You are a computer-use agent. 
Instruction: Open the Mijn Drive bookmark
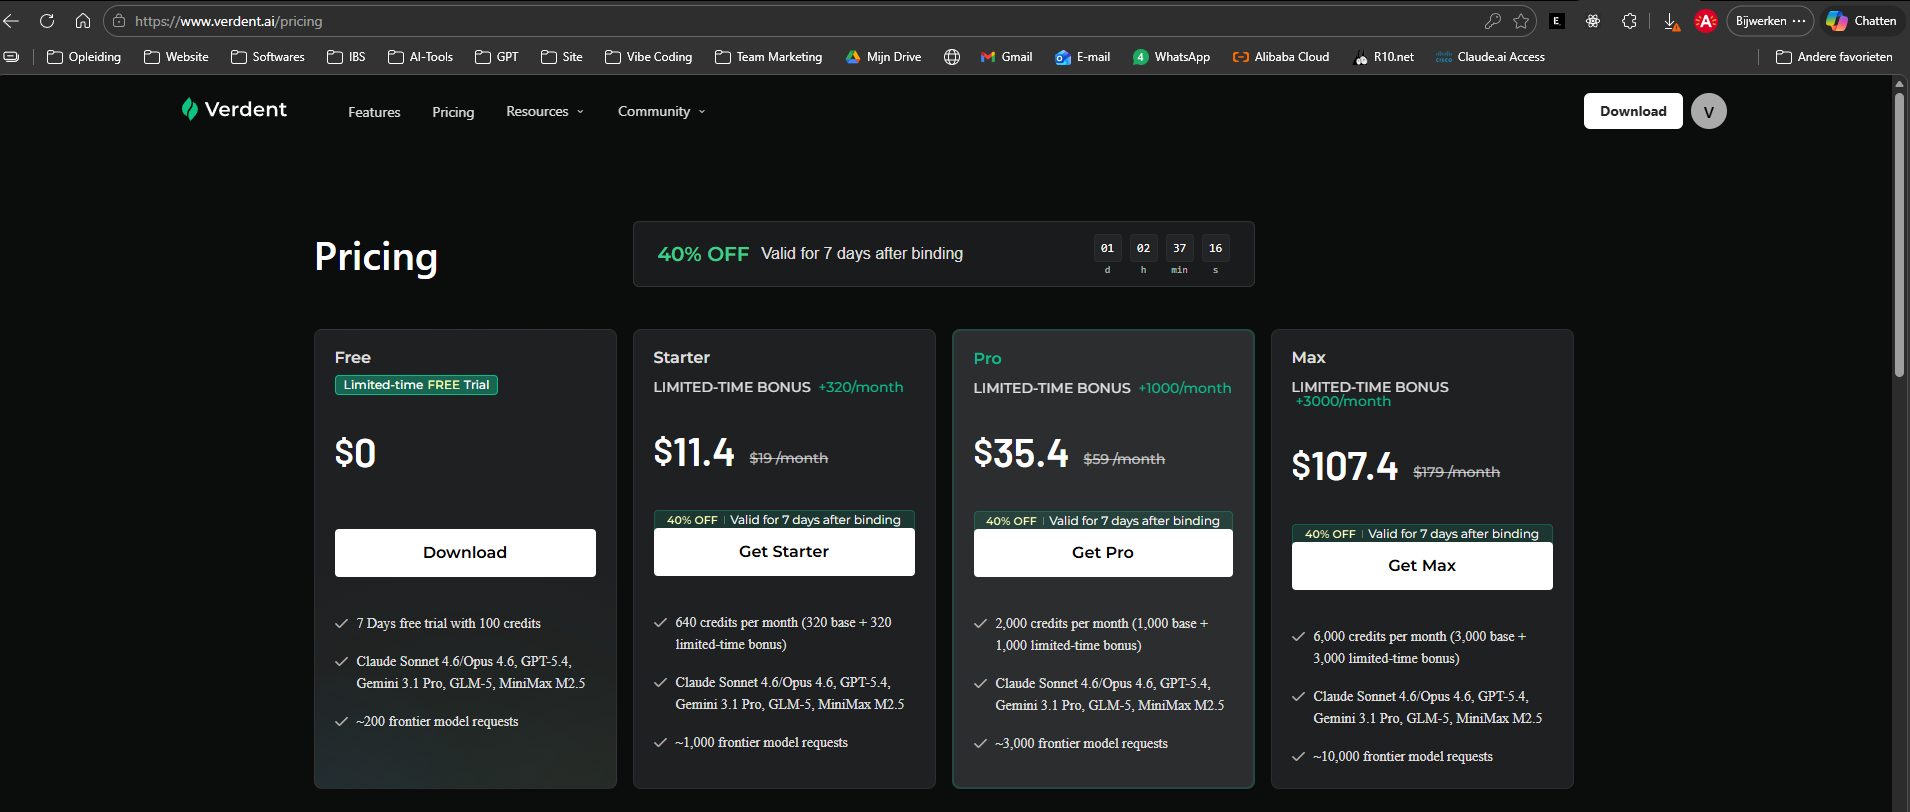[883, 57]
